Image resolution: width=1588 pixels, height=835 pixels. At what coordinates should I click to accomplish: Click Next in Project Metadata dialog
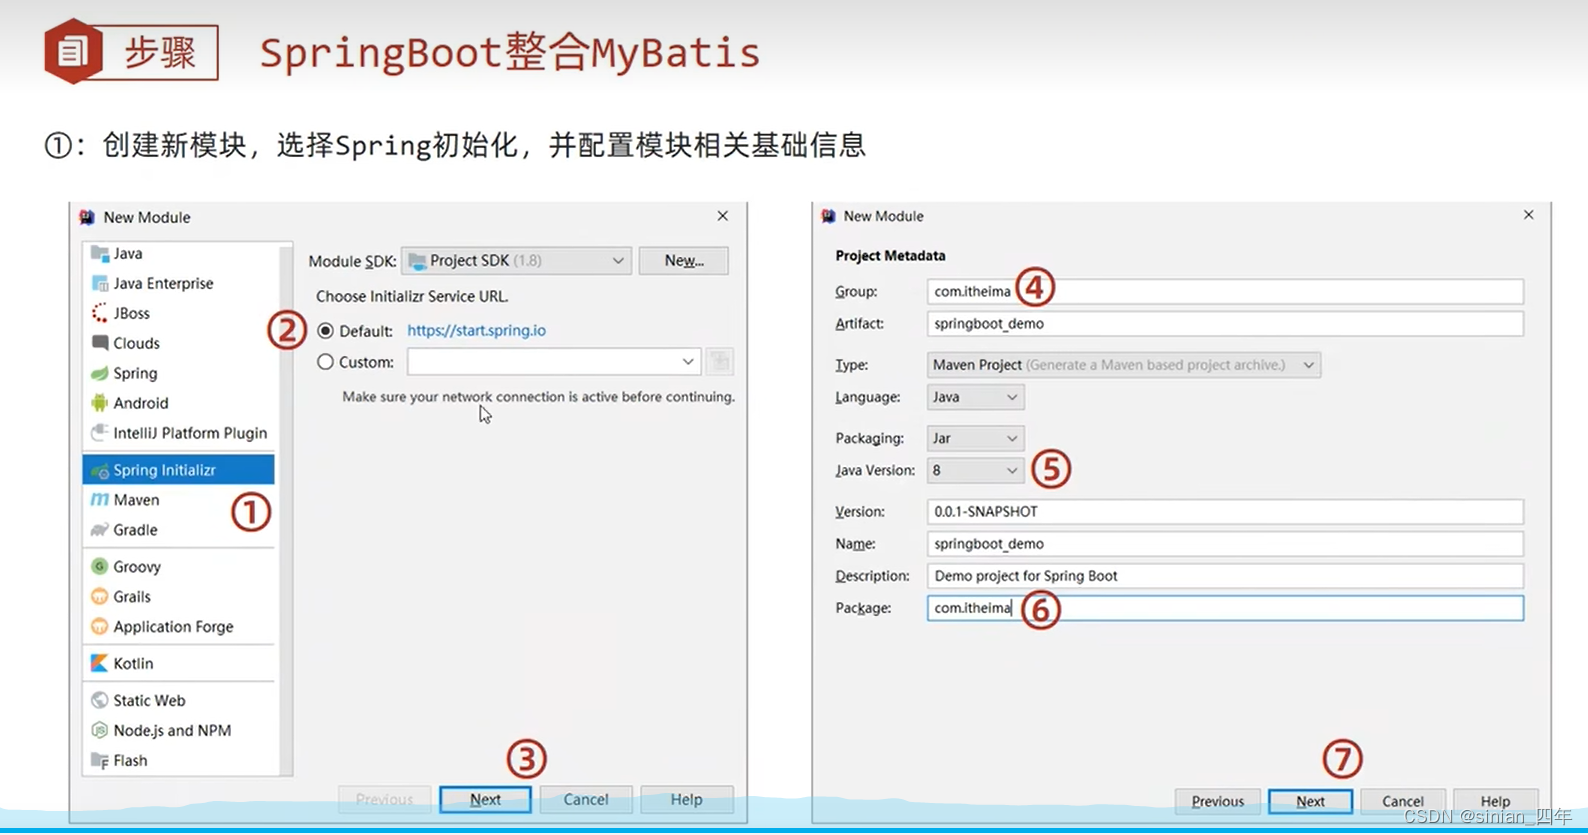click(x=1310, y=802)
